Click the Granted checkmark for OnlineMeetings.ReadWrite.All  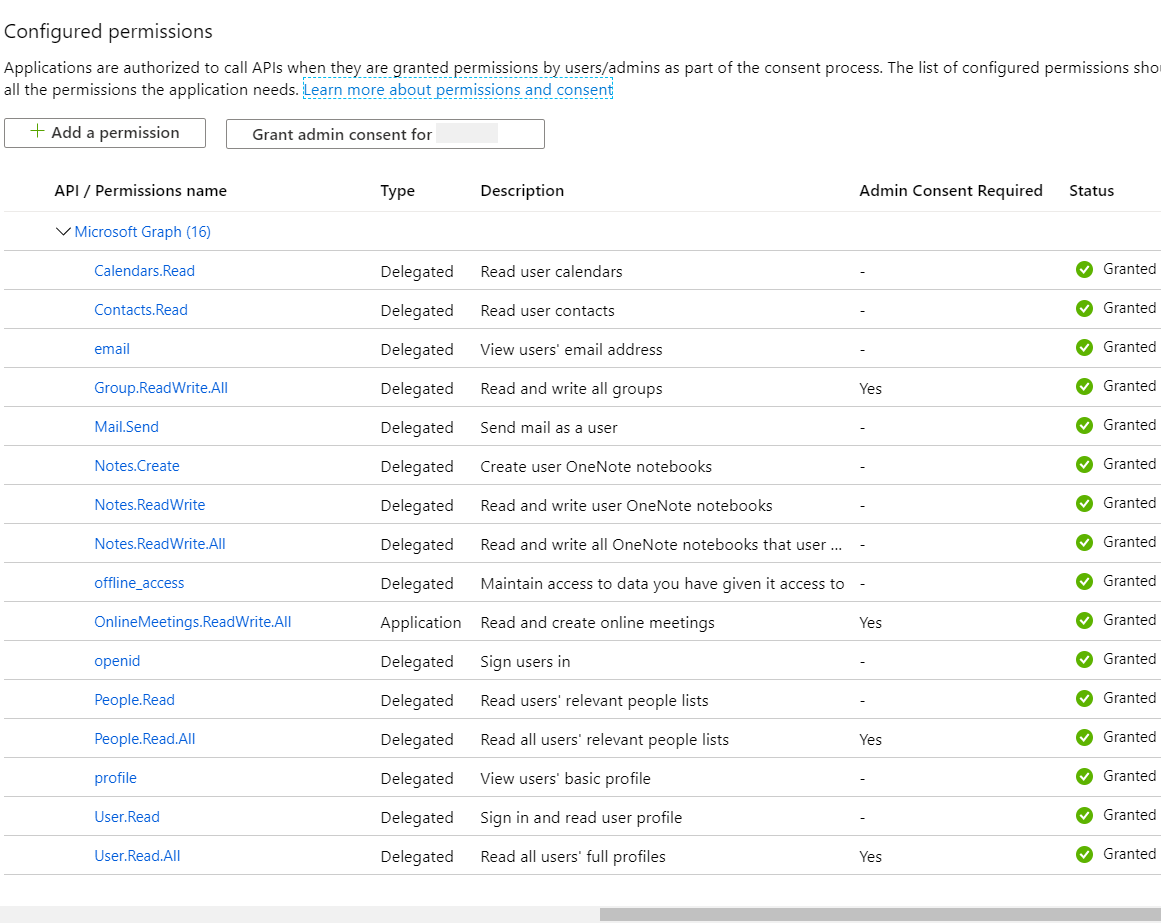pyautogui.click(x=1084, y=621)
